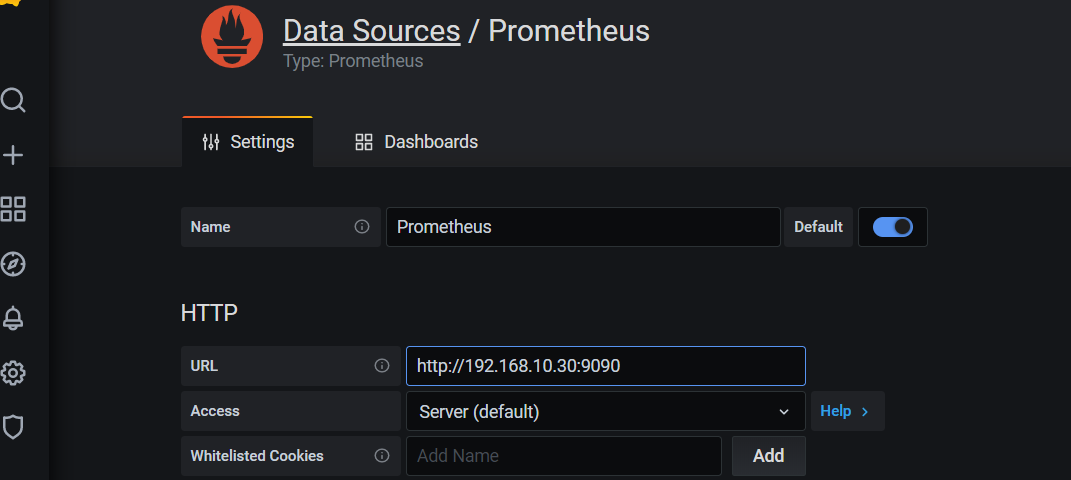This screenshot has height=480, width=1071.
Task: Follow the Data Sources breadcrumb link
Action: coord(372,31)
